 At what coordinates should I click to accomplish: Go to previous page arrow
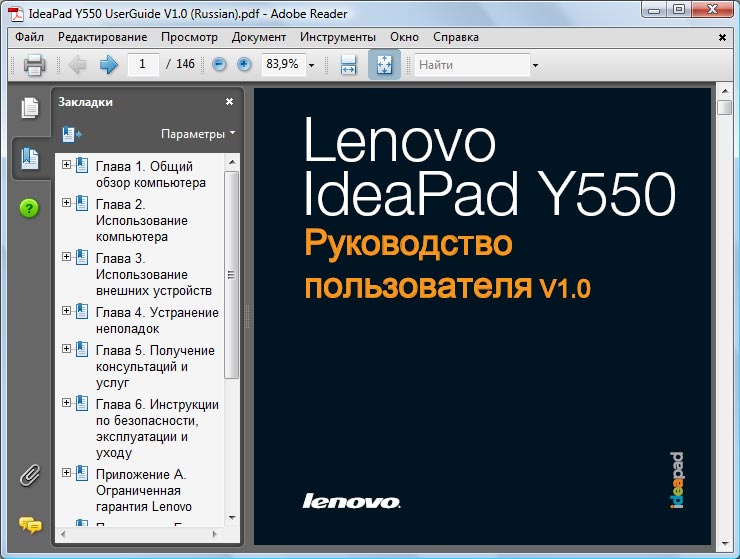coord(77,65)
